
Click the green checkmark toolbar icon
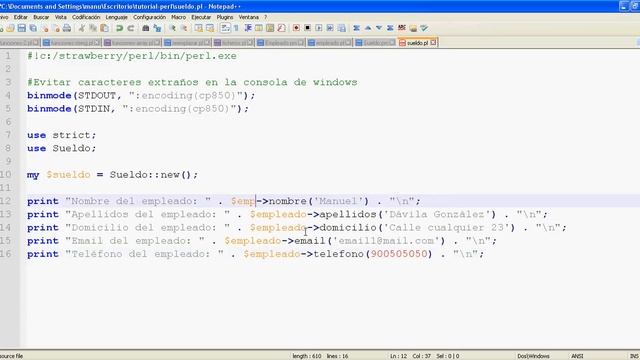(424, 28)
